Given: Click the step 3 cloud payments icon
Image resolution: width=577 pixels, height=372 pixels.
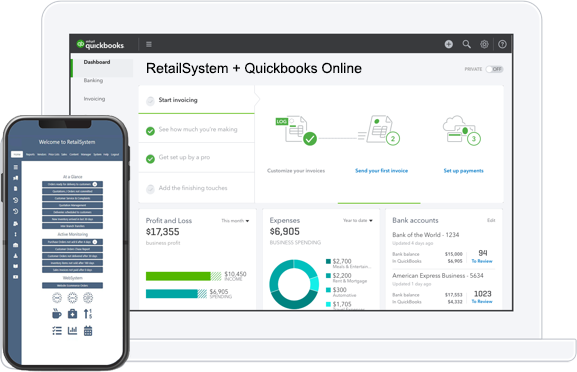Looking at the screenshot, I should tap(462, 130).
